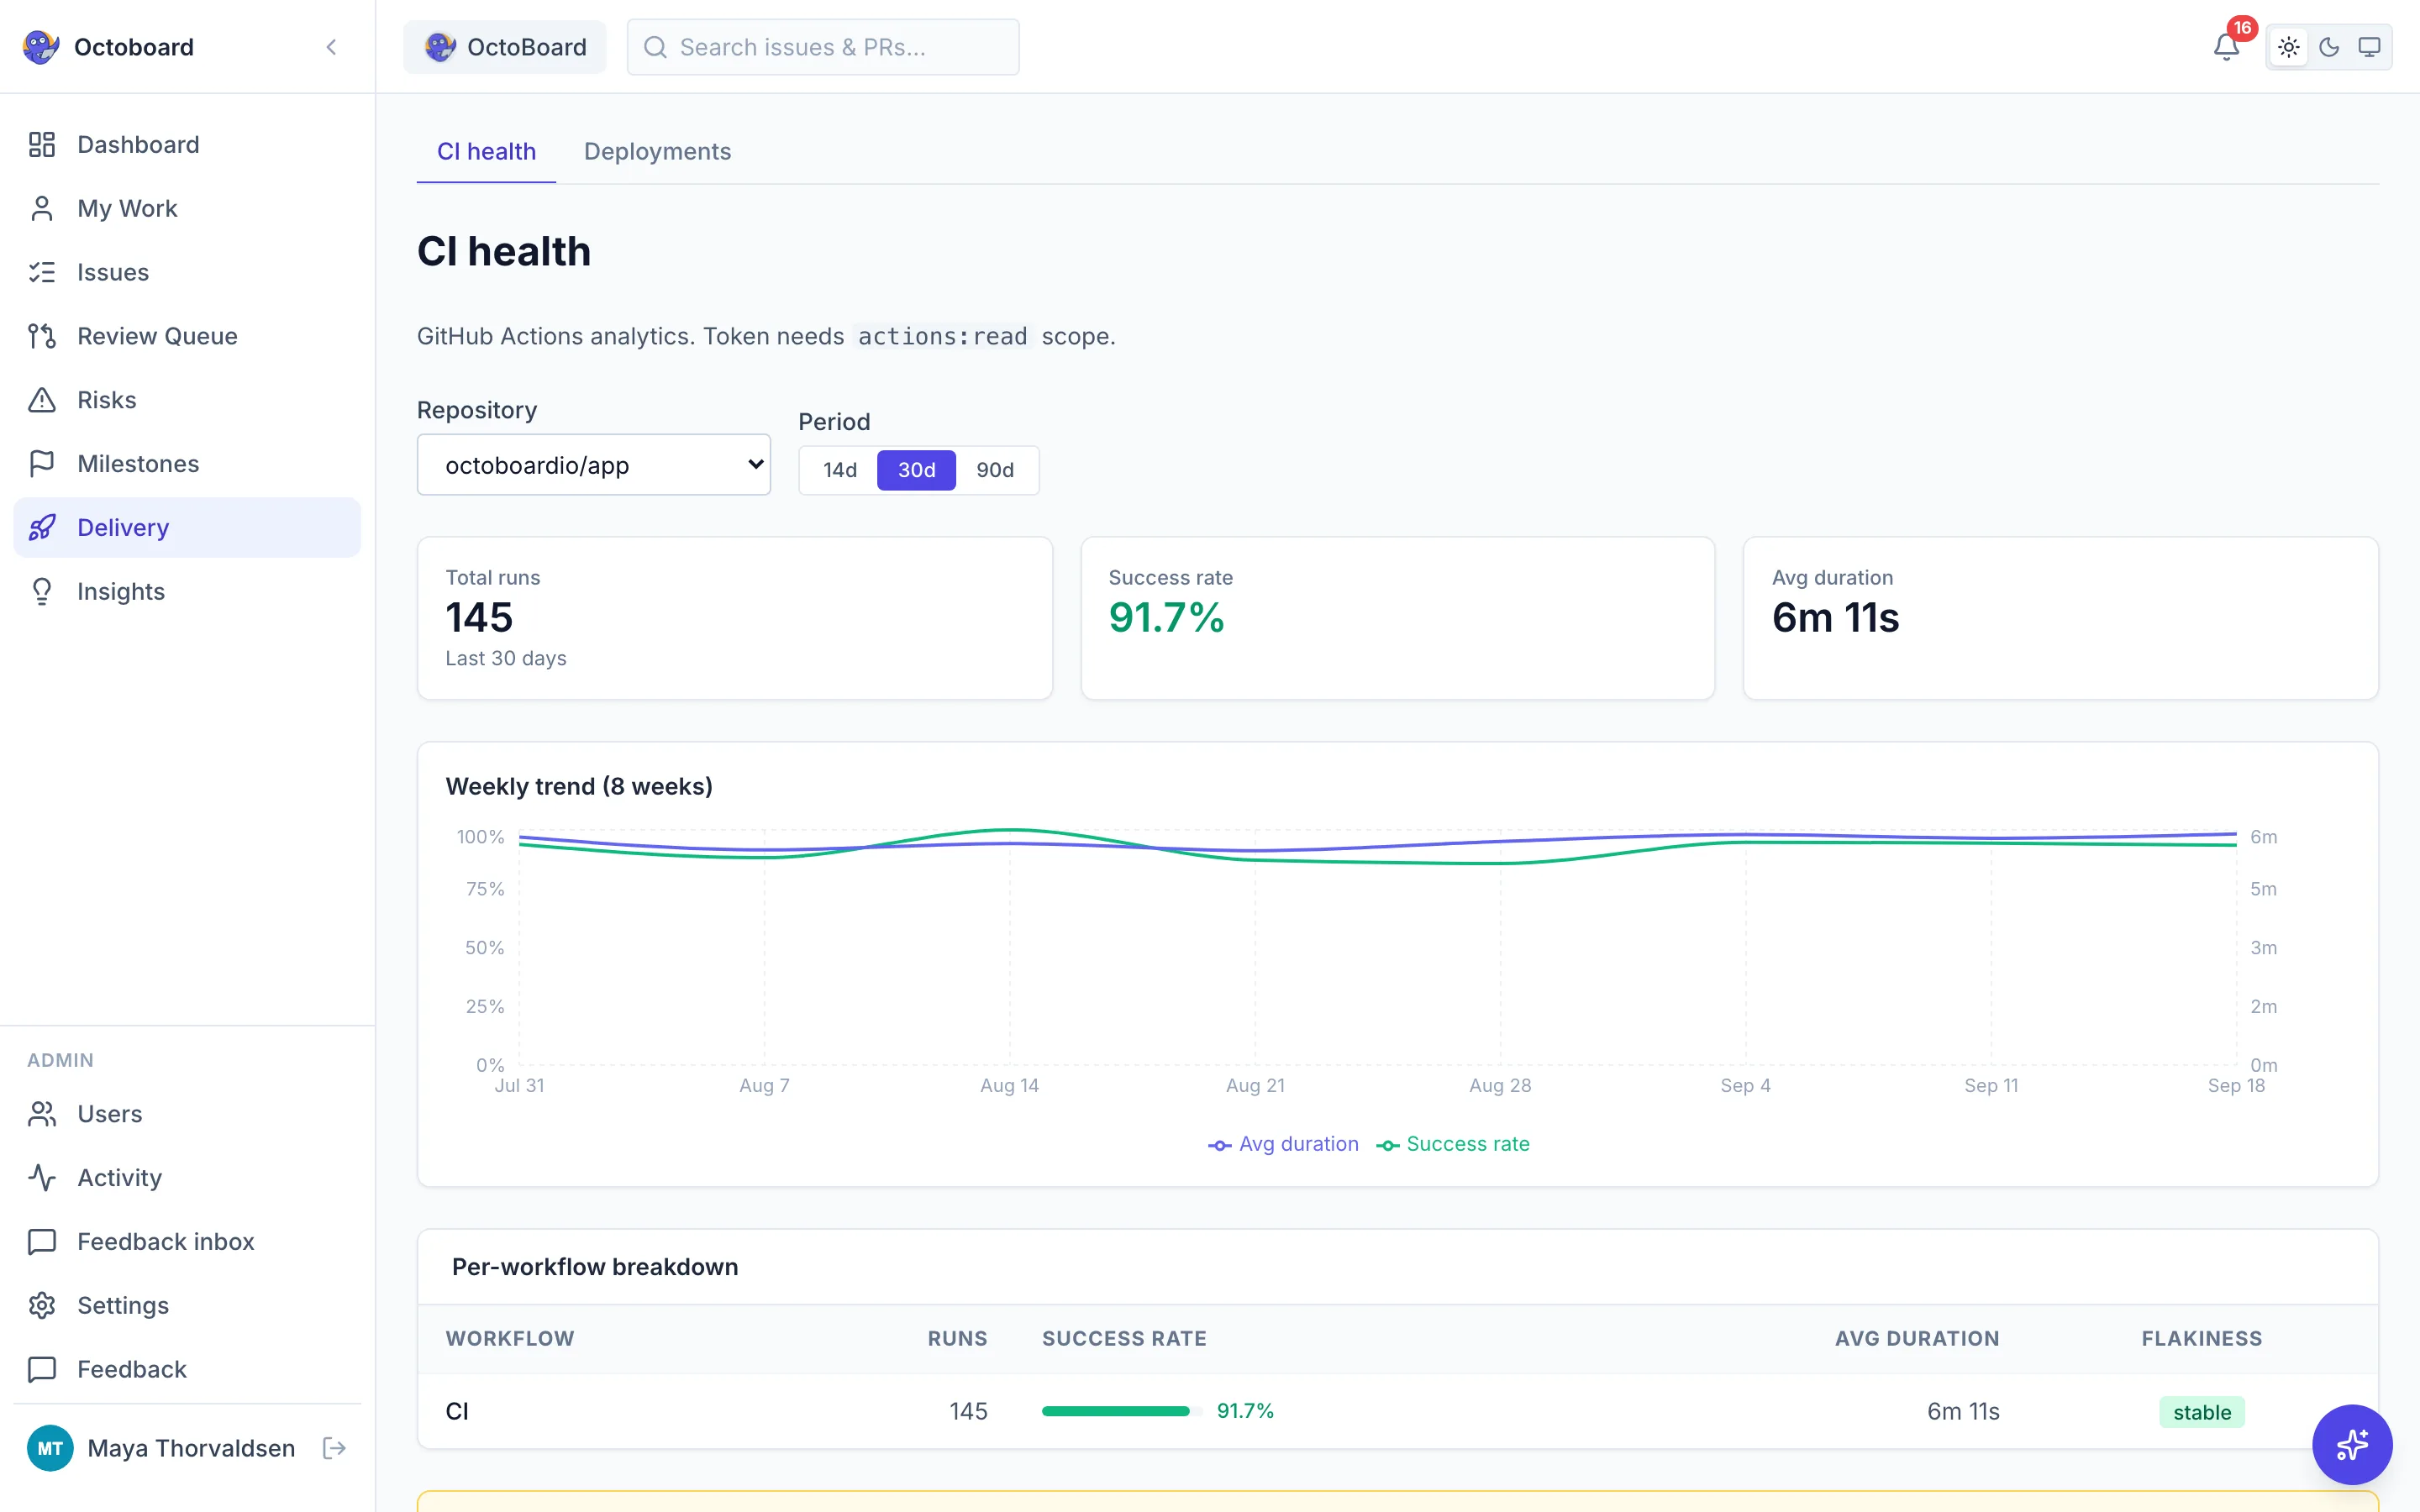This screenshot has width=2420, height=1512.
Task: Open the notifications bell icon
Action: point(2225,47)
